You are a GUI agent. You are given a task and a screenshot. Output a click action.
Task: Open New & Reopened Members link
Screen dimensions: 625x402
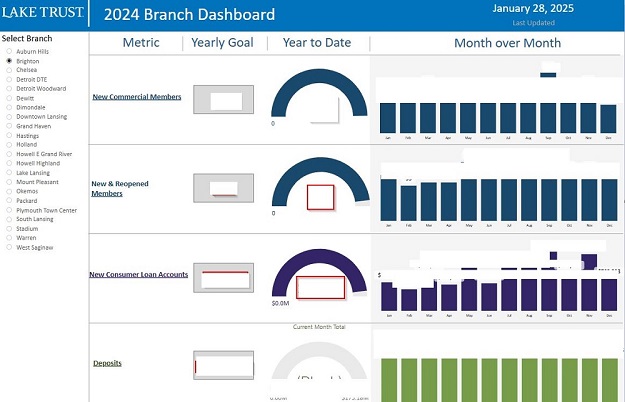[107, 189]
